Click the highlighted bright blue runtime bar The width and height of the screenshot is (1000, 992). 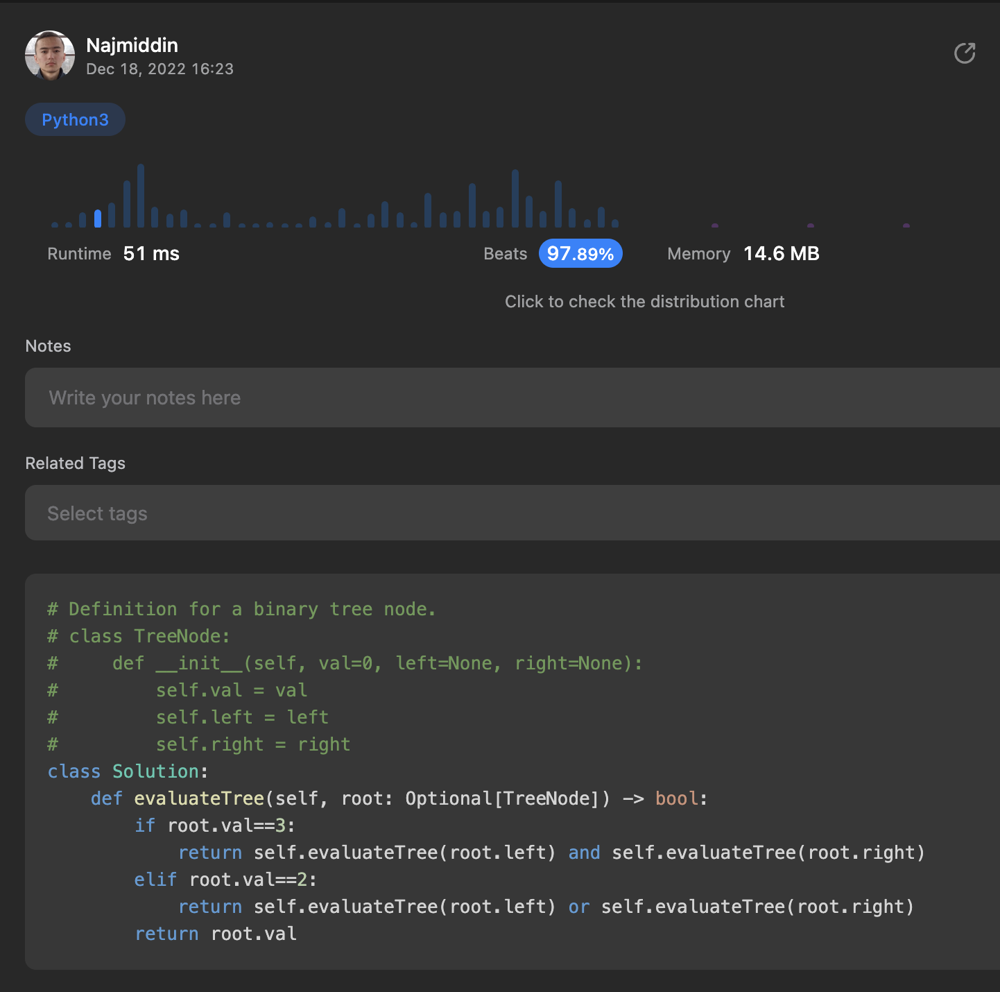98,218
